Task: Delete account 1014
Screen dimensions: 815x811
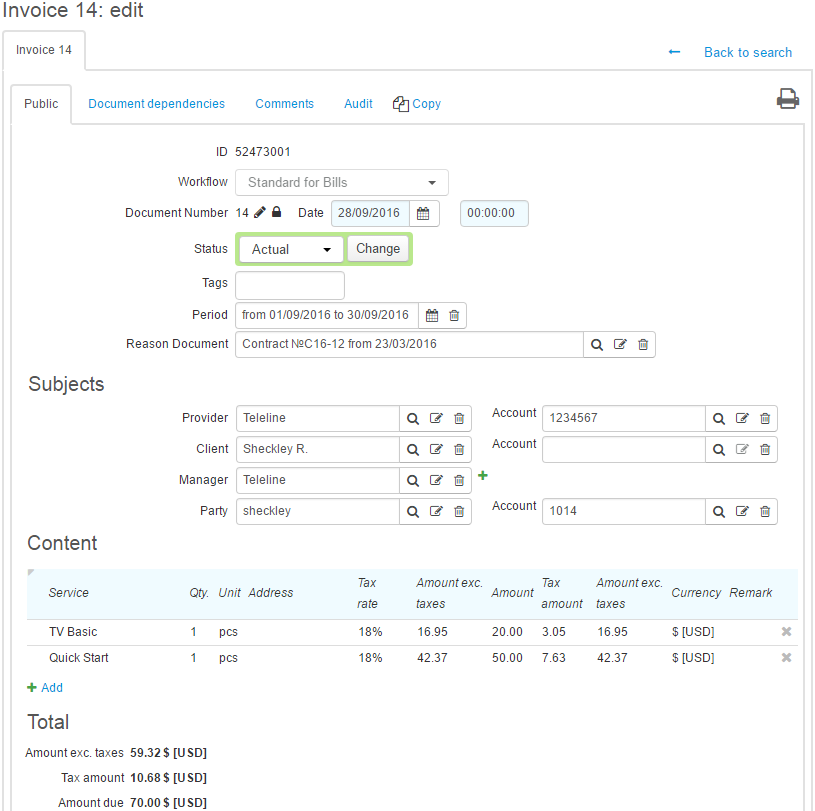Action: point(765,512)
